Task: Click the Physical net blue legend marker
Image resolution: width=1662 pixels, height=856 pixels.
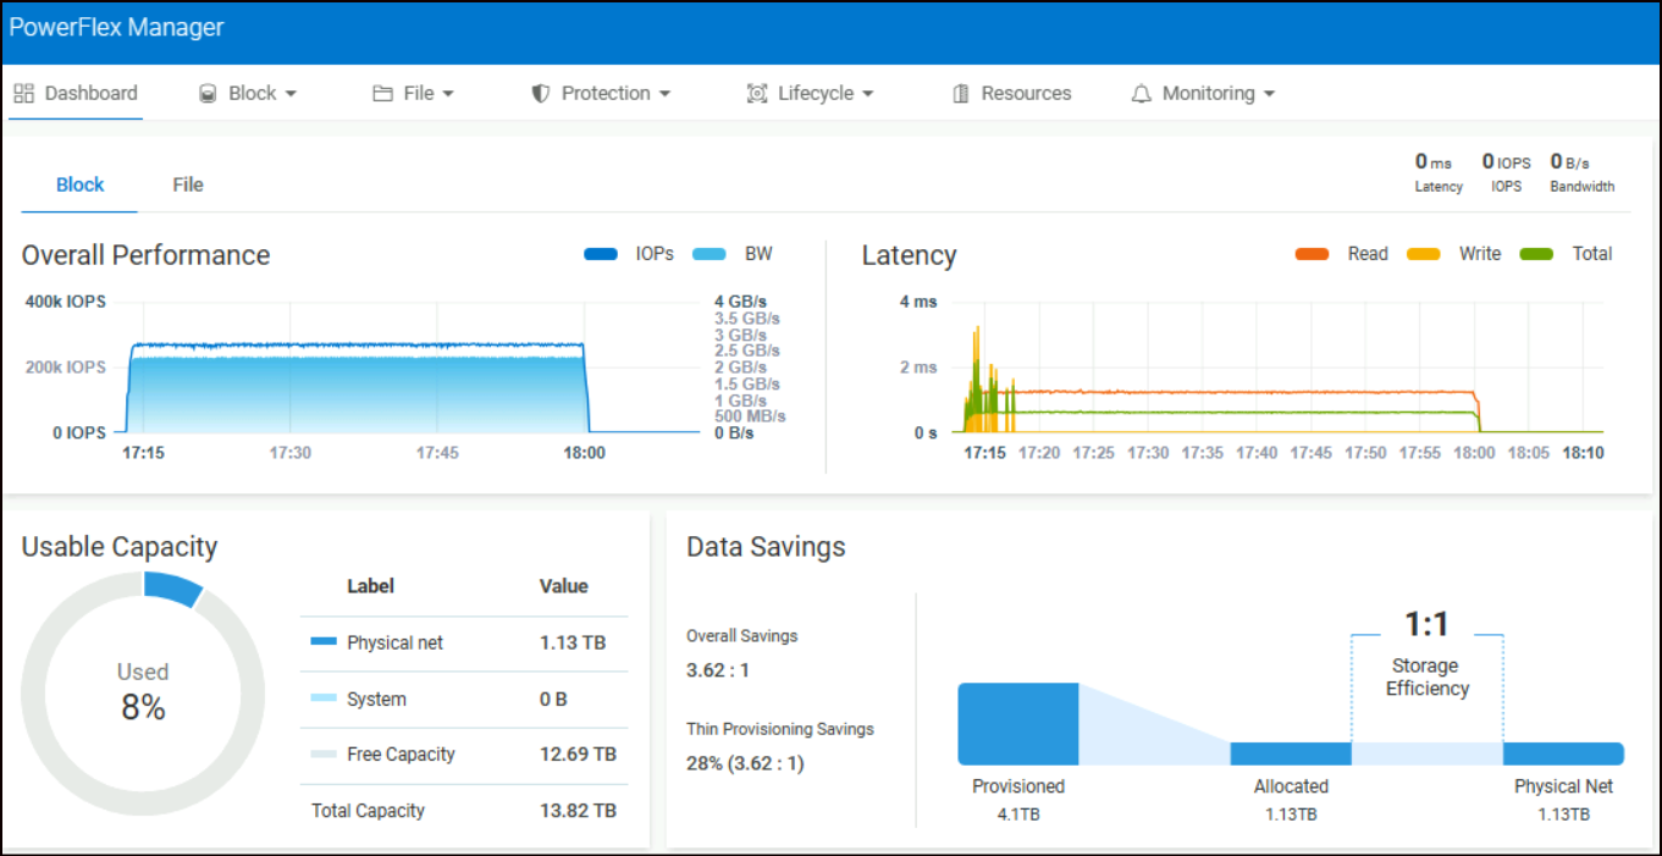Action: pyautogui.click(x=323, y=641)
